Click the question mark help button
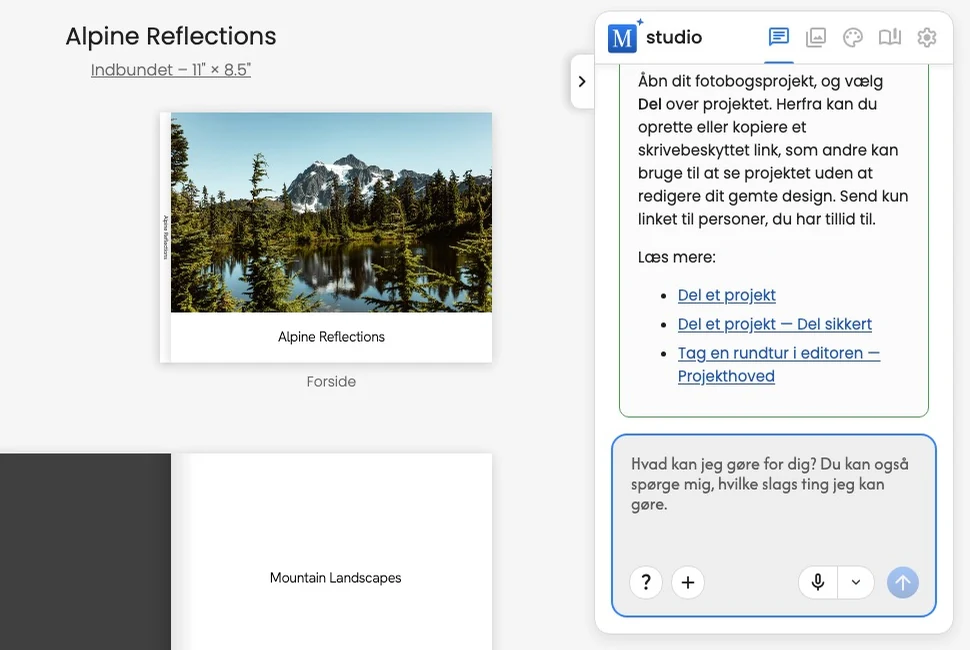The height and width of the screenshot is (650, 970). [x=646, y=582]
